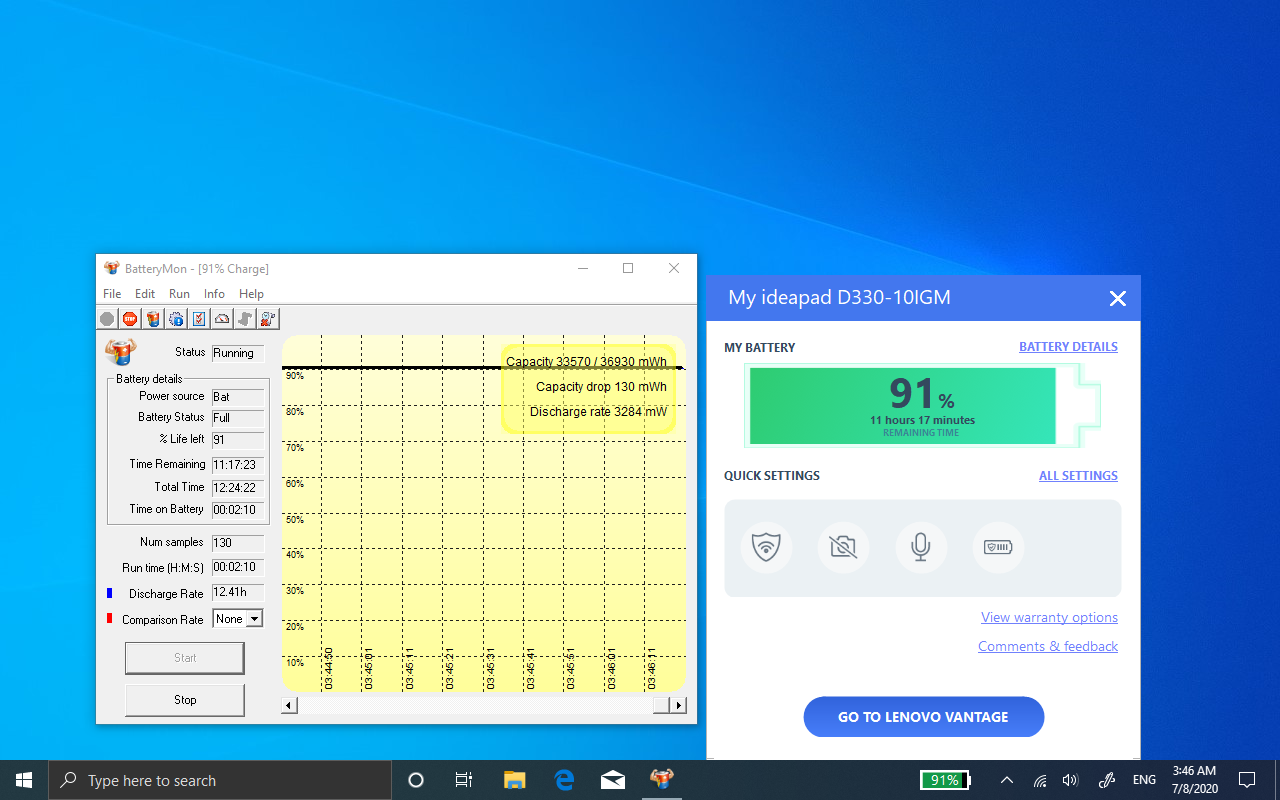Open the Info menu in BatteryMon

pyautogui.click(x=214, y=294)
